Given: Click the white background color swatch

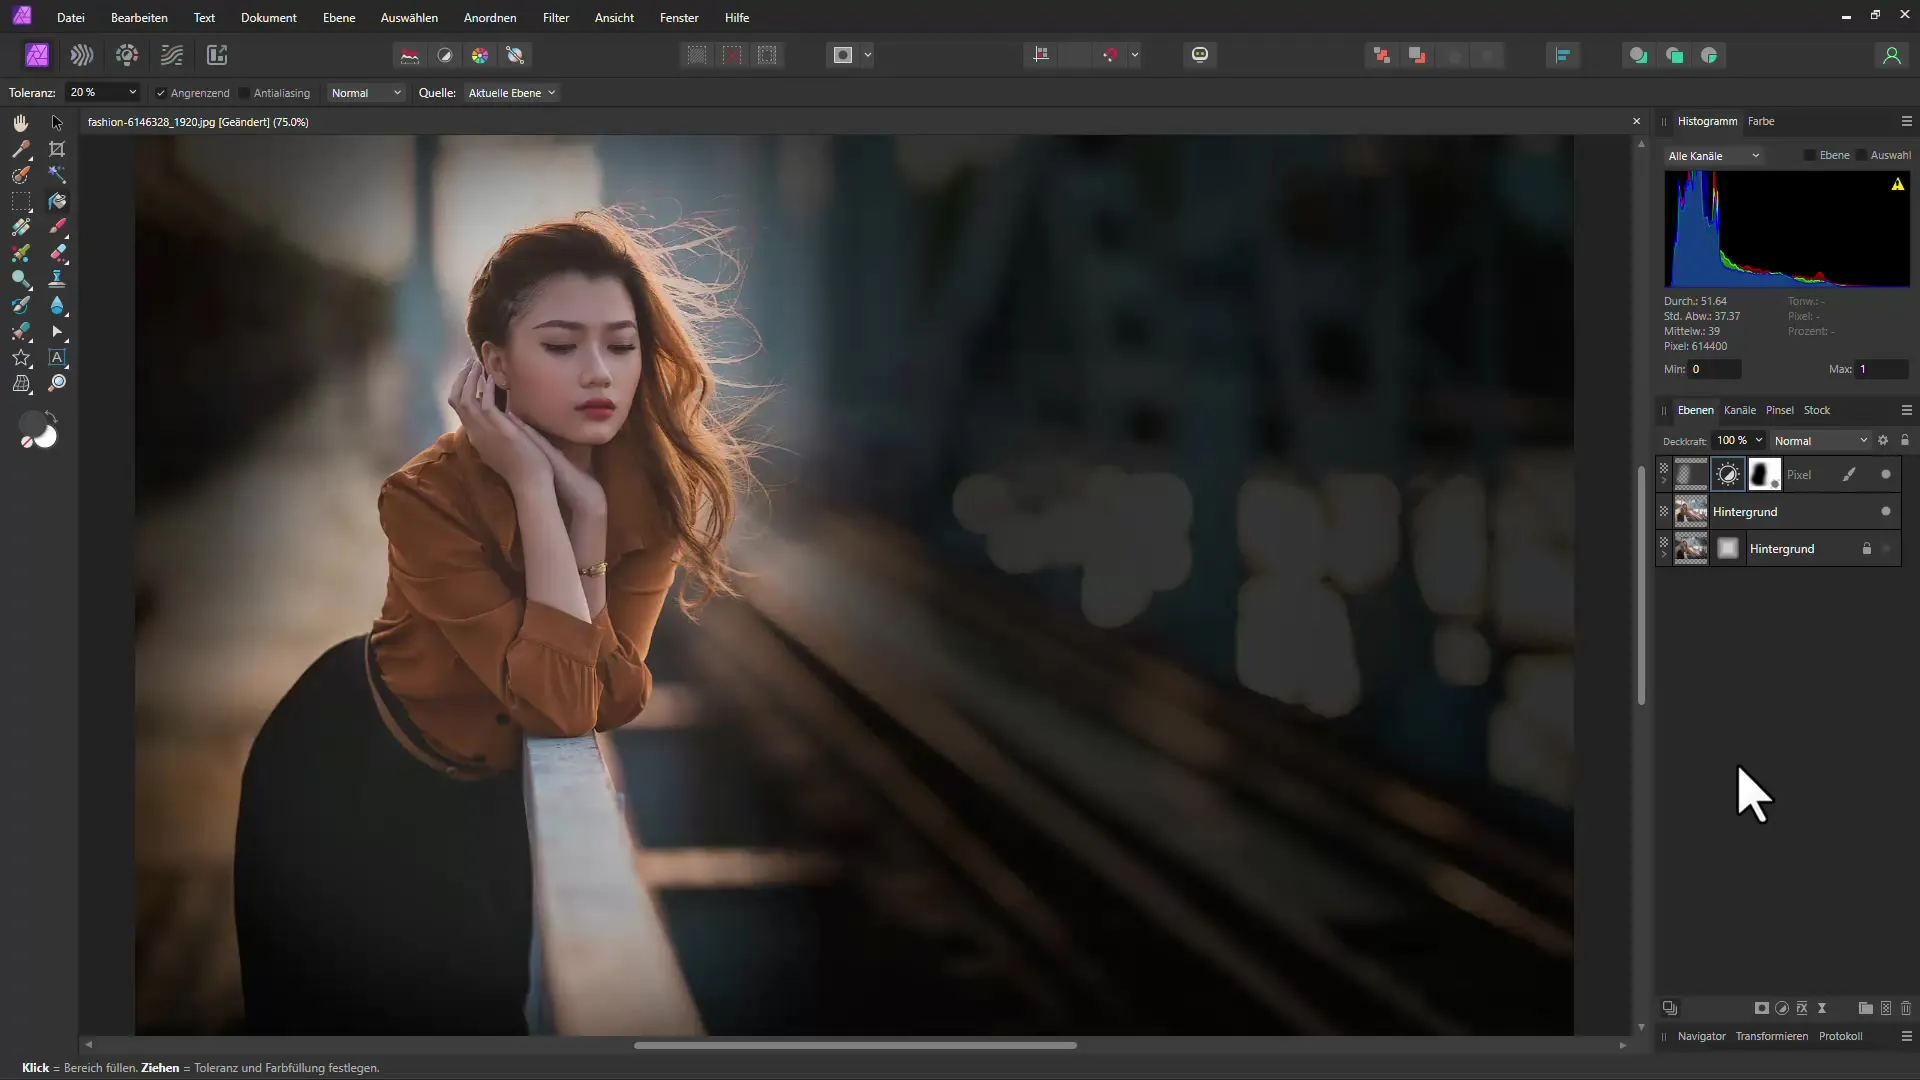Looking at the screenshot, I should click(x=47, y=437).
